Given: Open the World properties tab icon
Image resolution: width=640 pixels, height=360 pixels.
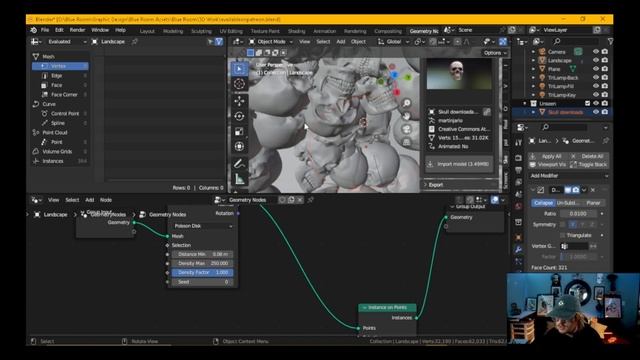Looking at the screenshot, I should (518, 206).
